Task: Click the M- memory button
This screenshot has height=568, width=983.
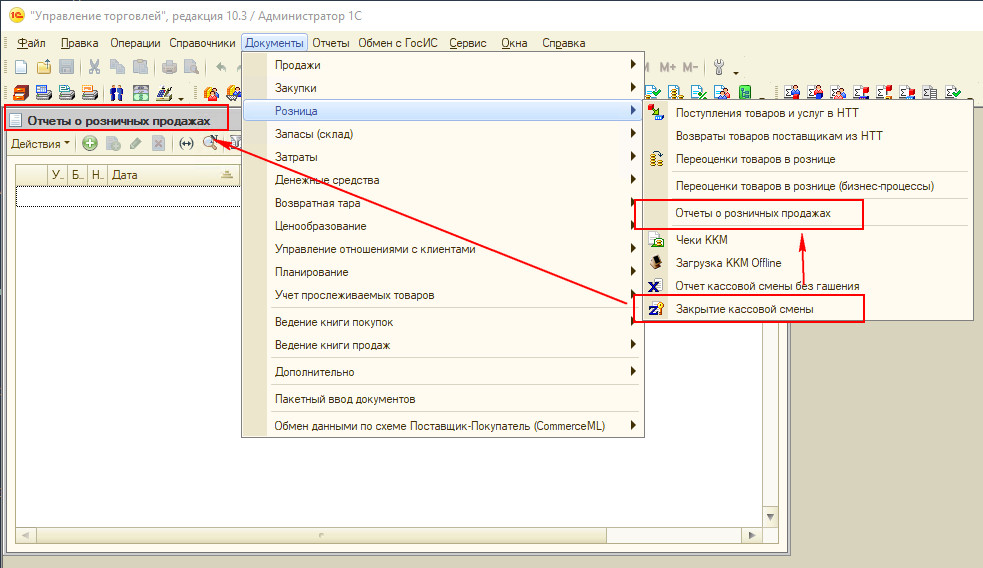Action: [x=690, y=67]
